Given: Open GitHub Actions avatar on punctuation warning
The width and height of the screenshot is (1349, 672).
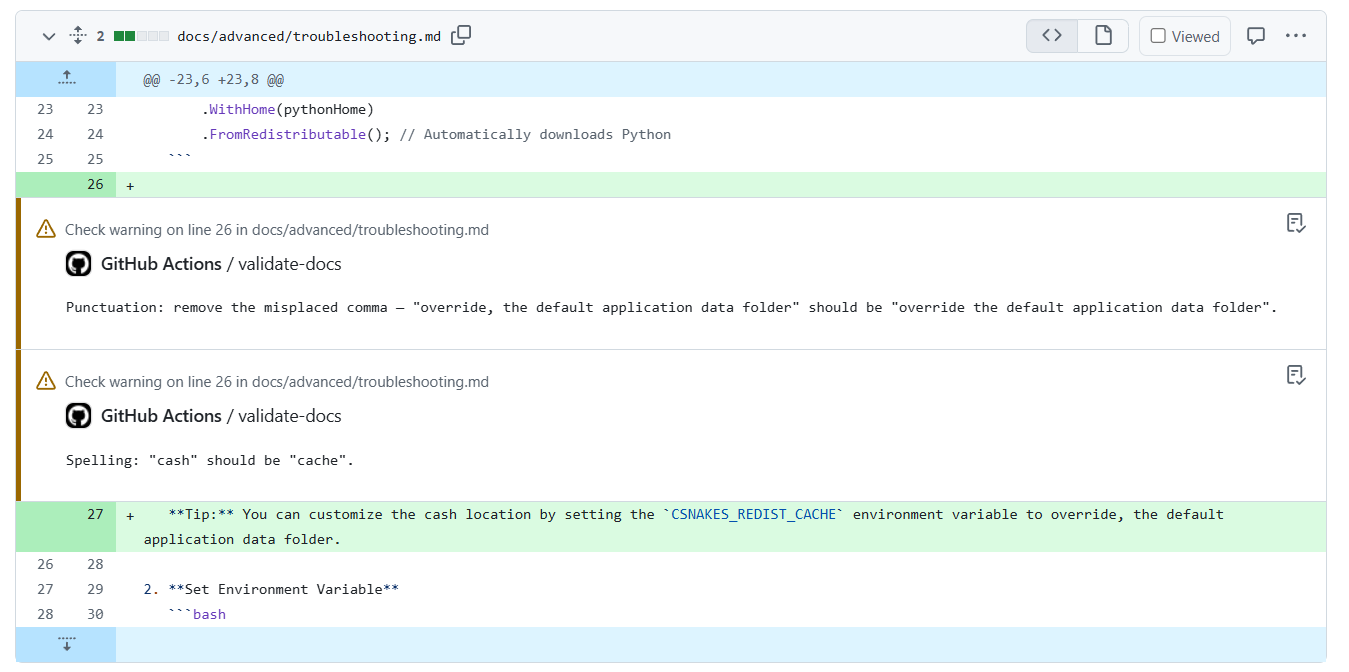Looking at the screenshot, I should point(79,264).
